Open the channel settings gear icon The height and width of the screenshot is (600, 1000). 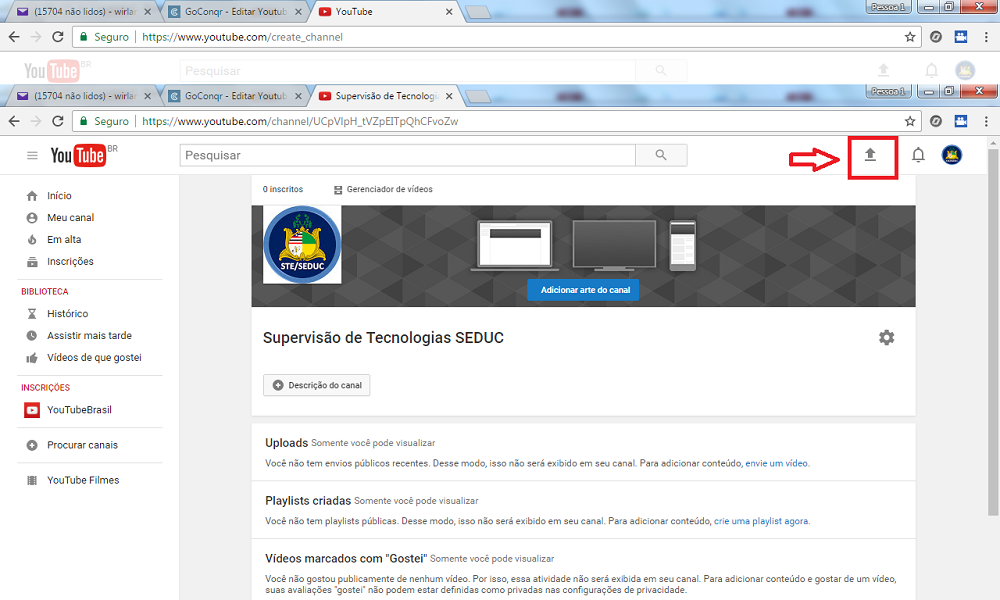point(886,338)
